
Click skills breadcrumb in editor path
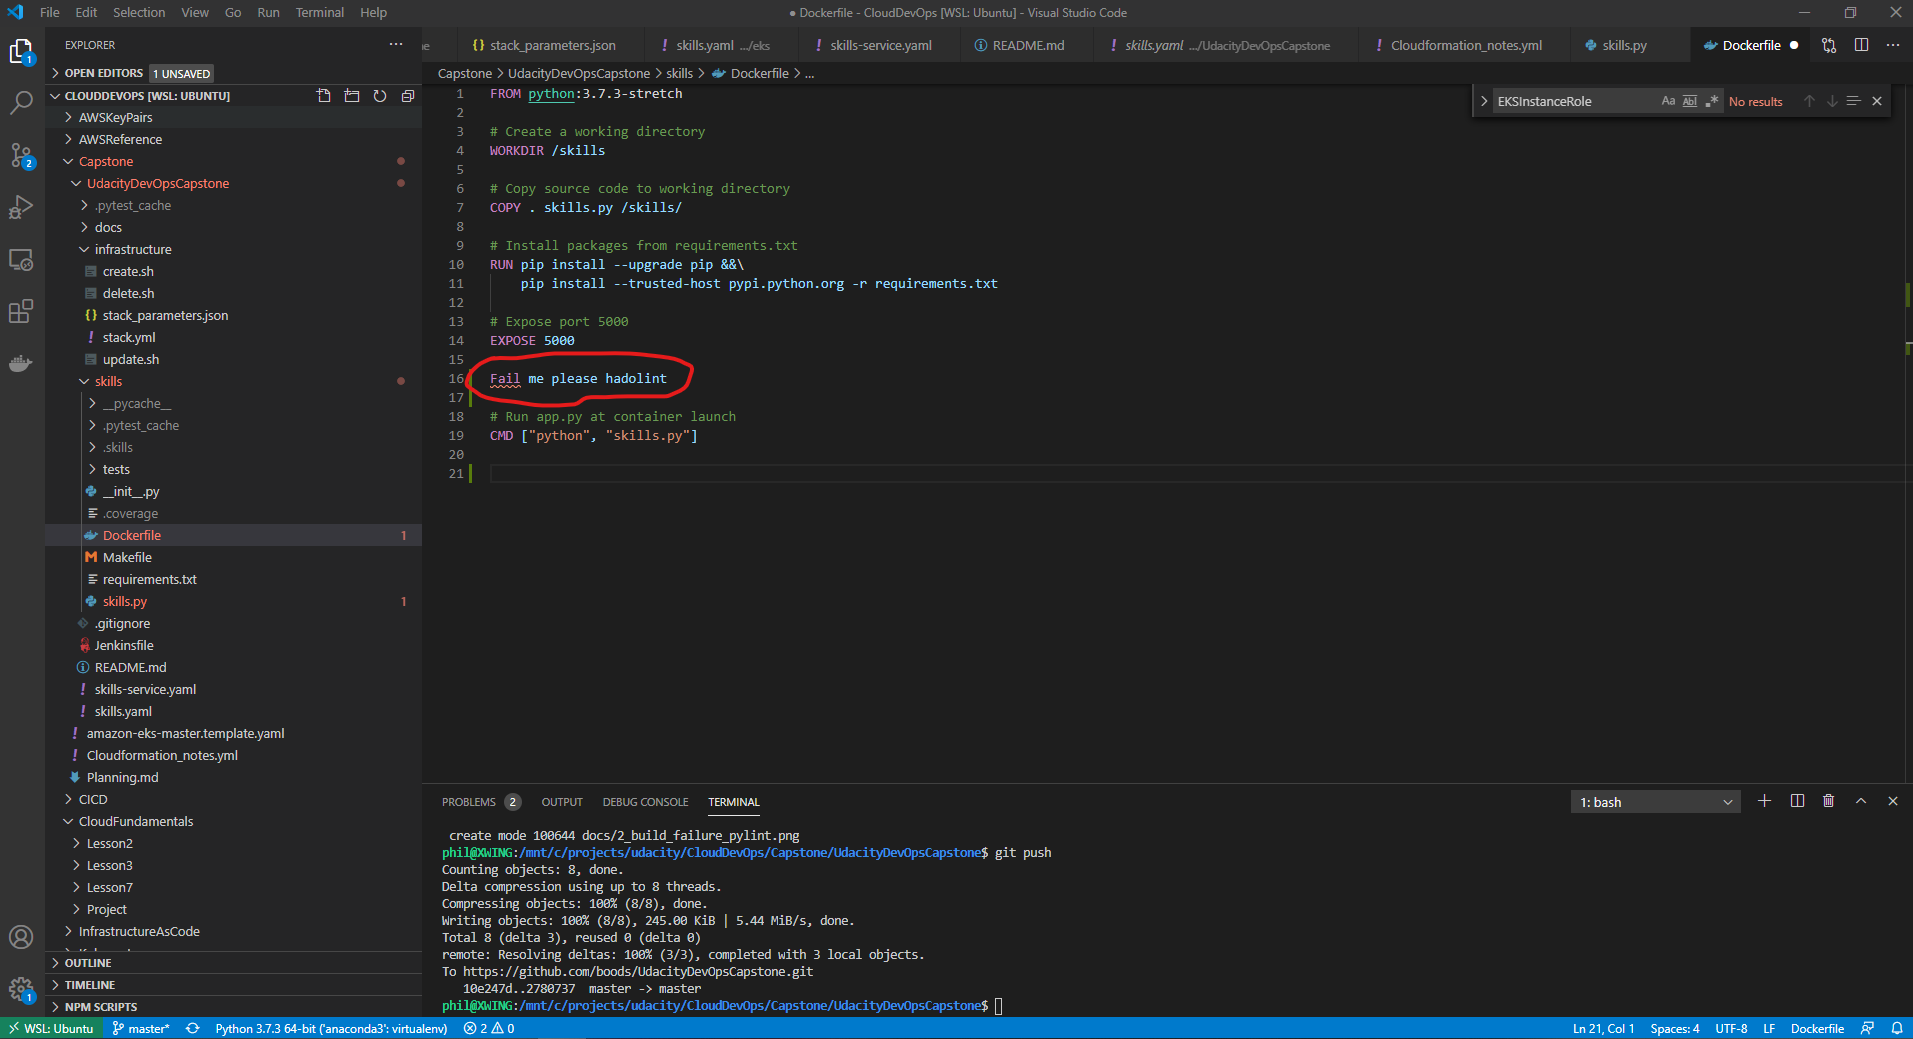click(679, 73)
